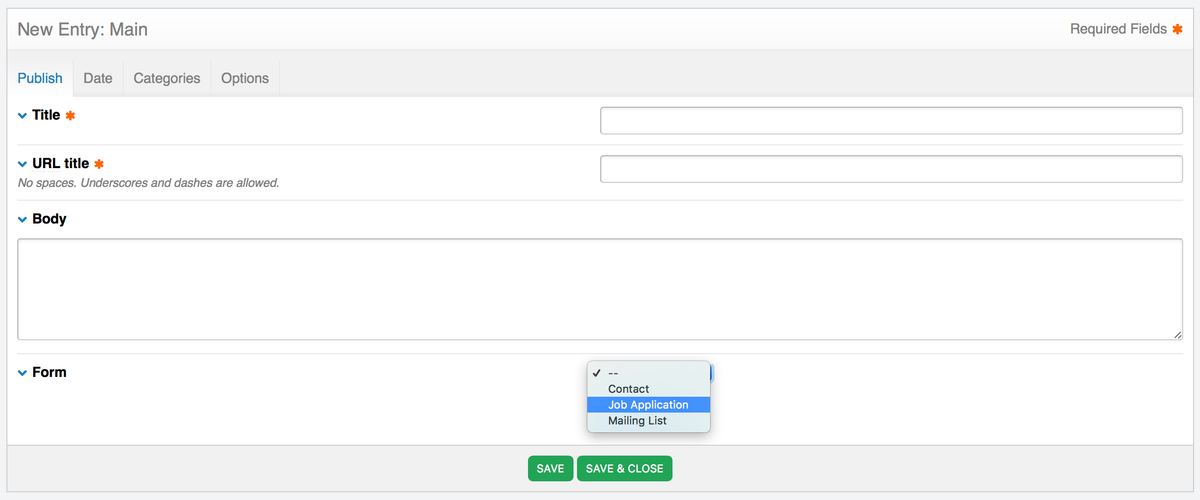Click inside the Body textarea
This screenshot has width=1200, height=500.
click(600, 289)
